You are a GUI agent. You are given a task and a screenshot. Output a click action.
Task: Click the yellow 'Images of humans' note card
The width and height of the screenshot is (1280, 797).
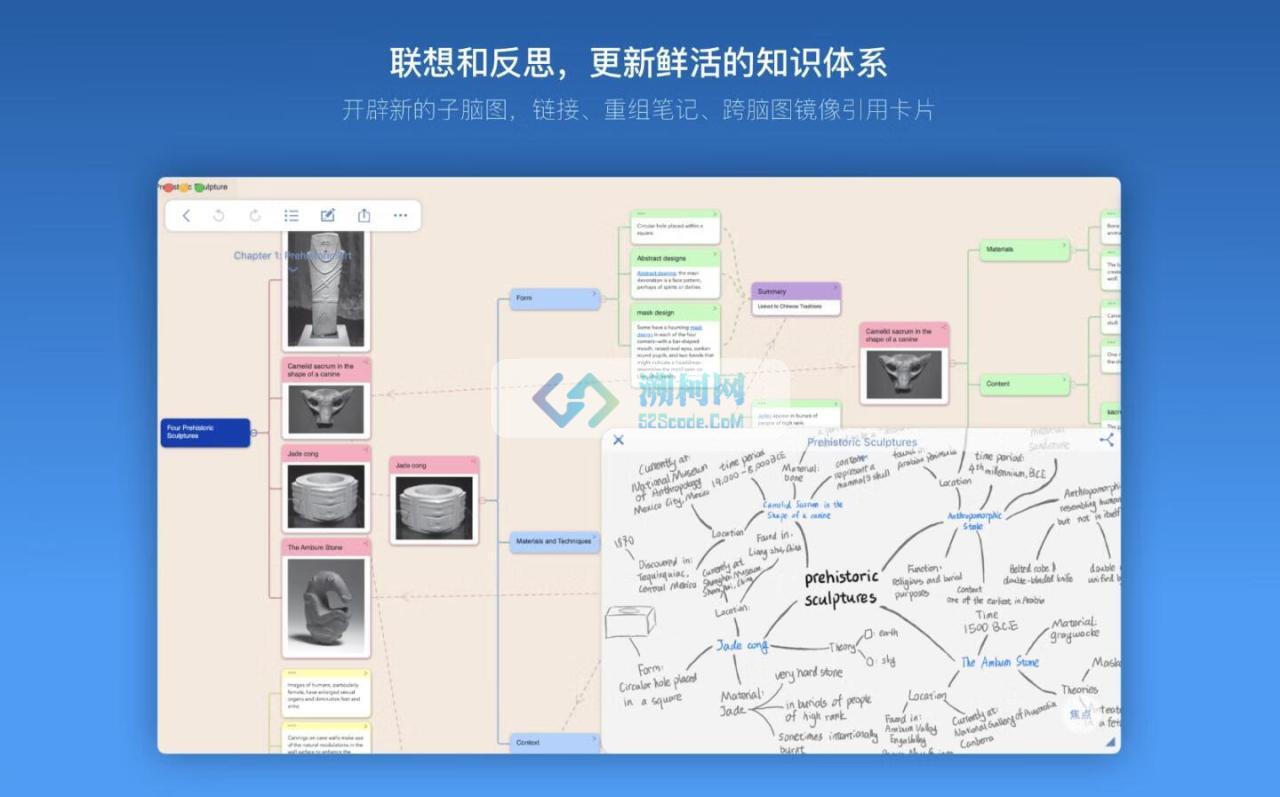coord(325,693)
